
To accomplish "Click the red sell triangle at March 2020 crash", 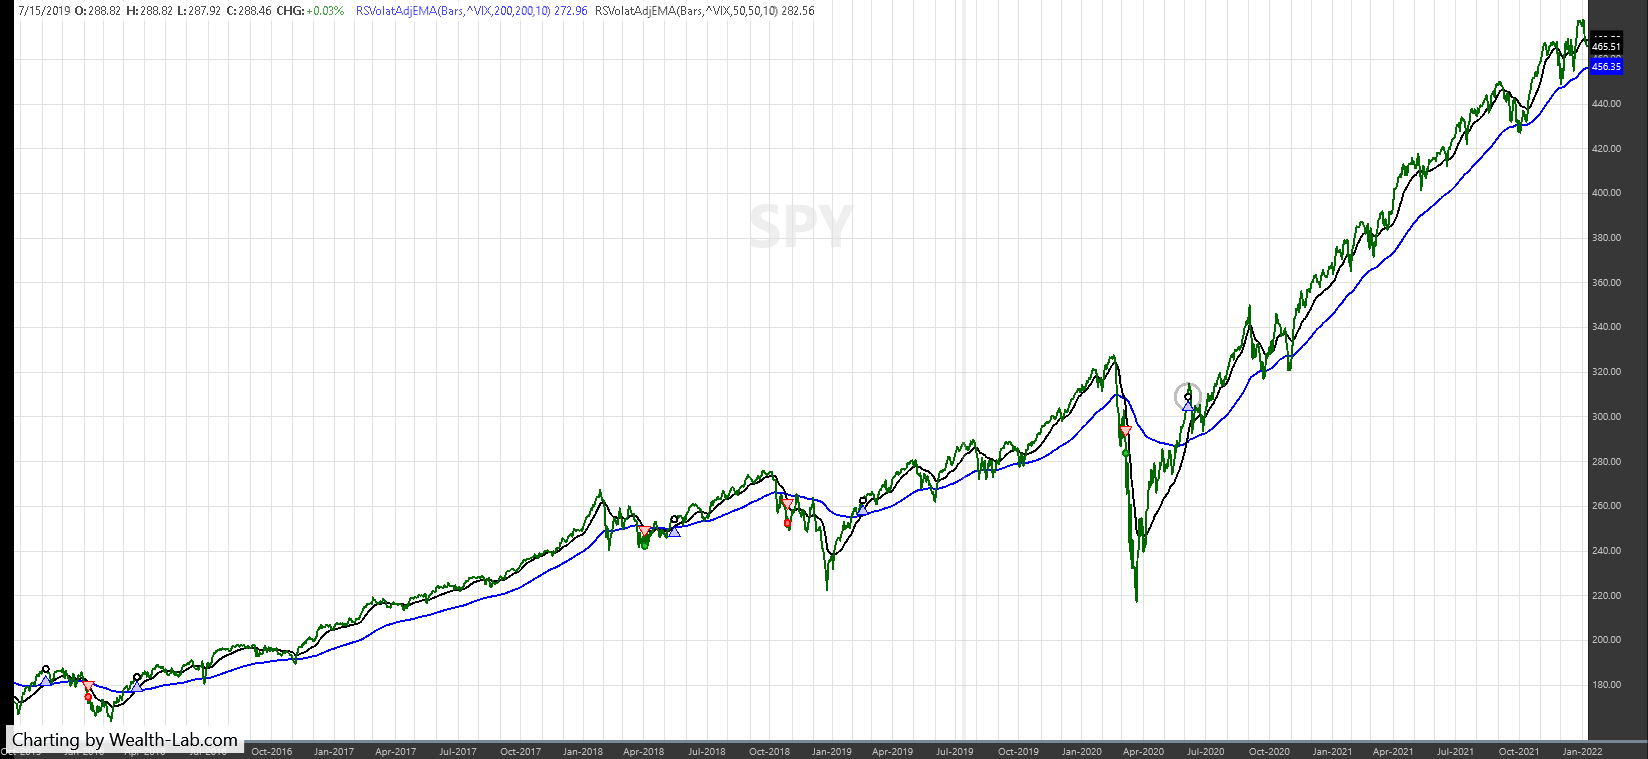I will pyautogui.click(x=1125, y=431).
